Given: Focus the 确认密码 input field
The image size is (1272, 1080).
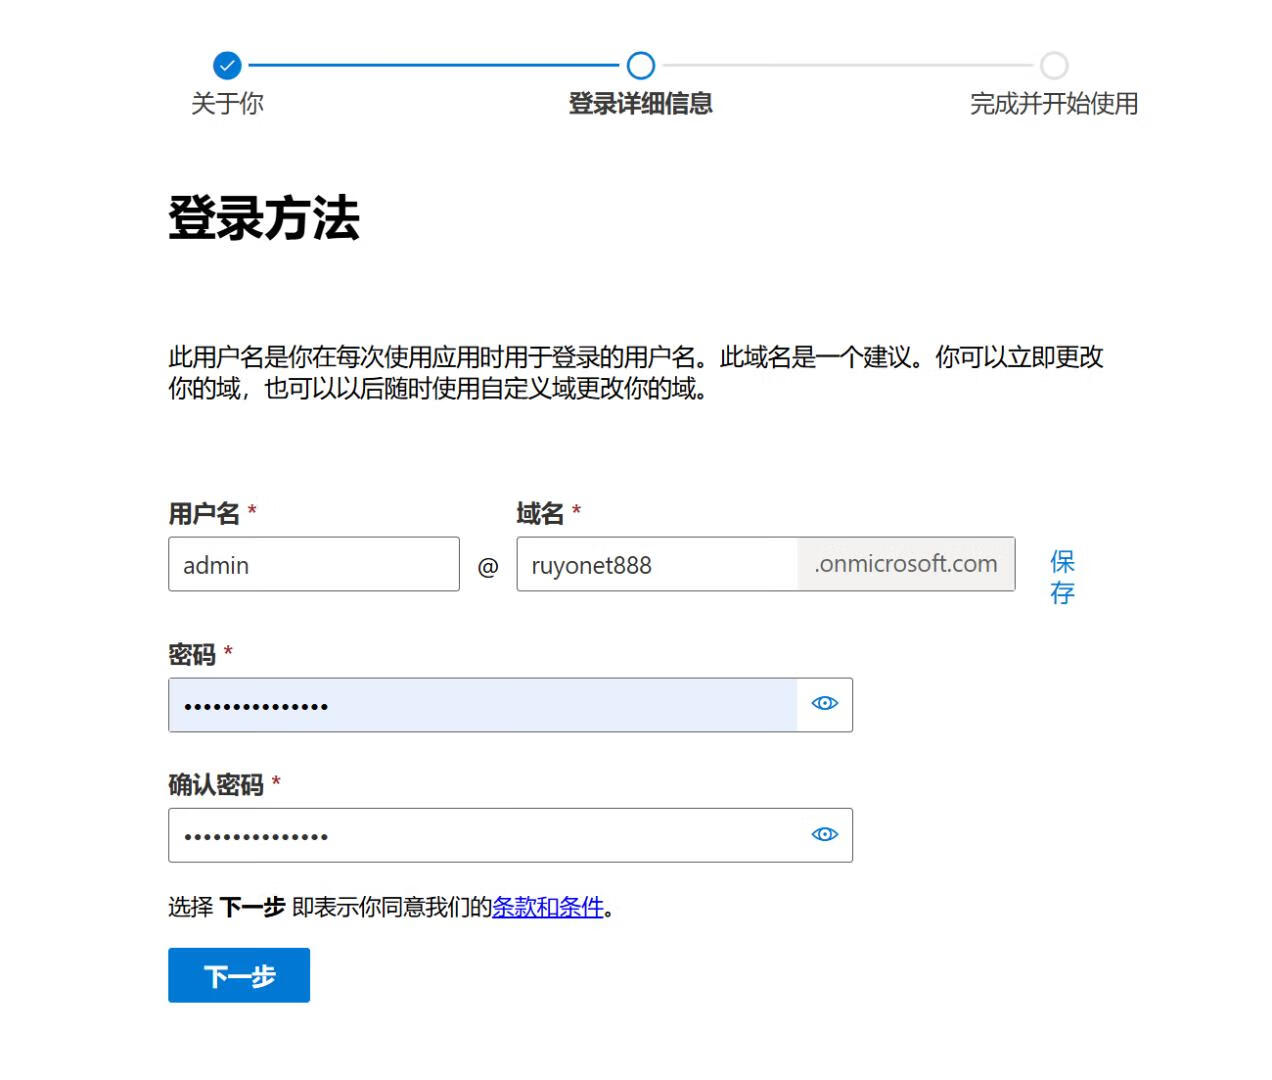Looking at the screenshot, I should pos(482,835).
